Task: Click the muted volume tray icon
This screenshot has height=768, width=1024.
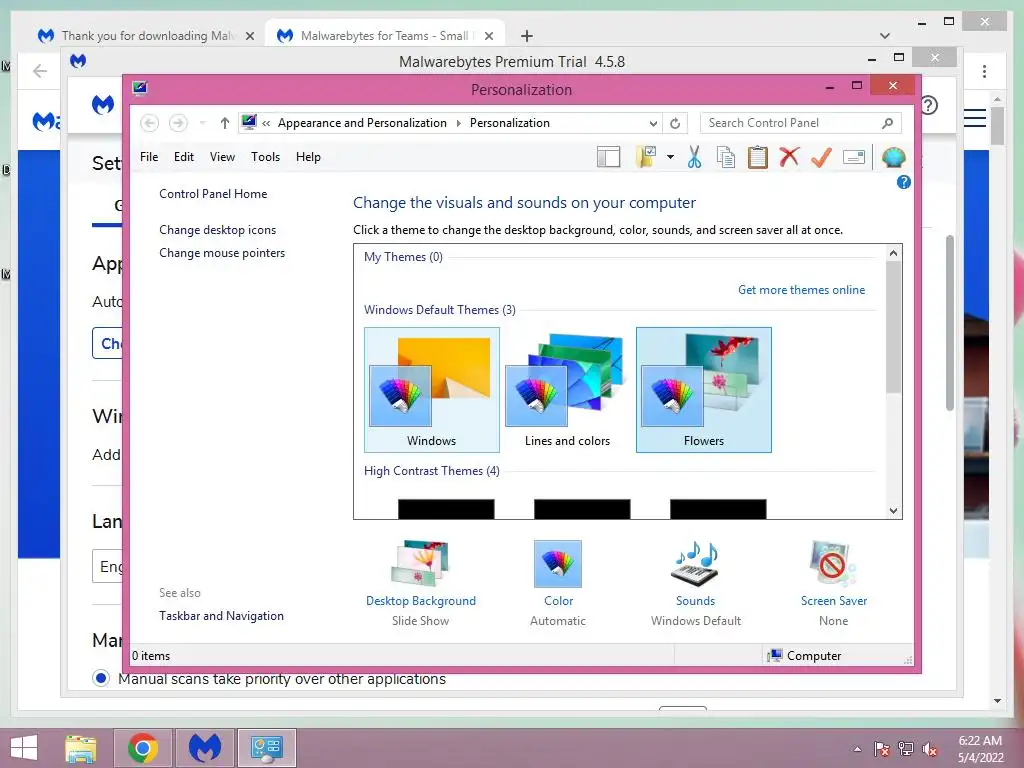Action: [x=930, y=749]
